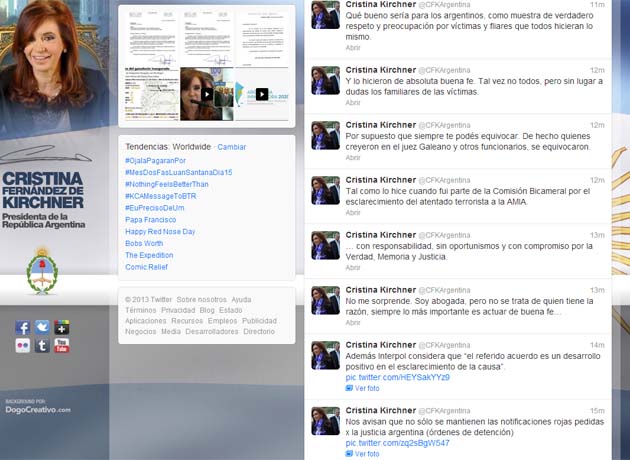Click the Facebook icon in the sidebar
The height and width of the screenshot is (460, 630).
pos(22,327)
